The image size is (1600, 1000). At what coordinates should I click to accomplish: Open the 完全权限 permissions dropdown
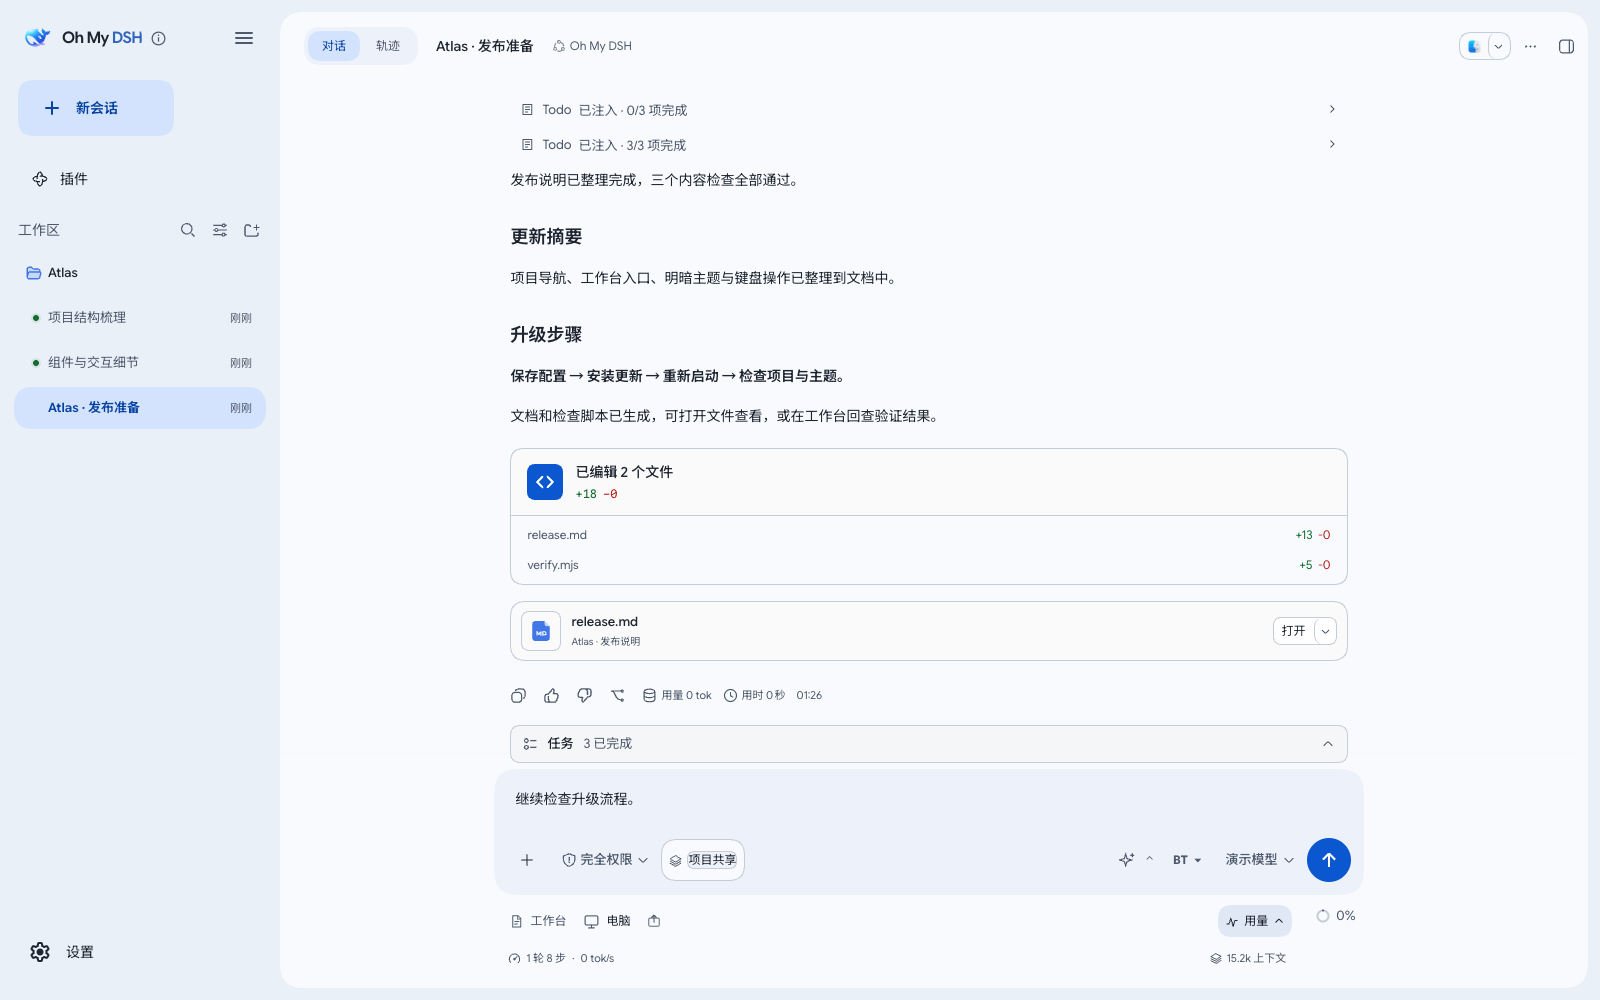tap(605, 860)
